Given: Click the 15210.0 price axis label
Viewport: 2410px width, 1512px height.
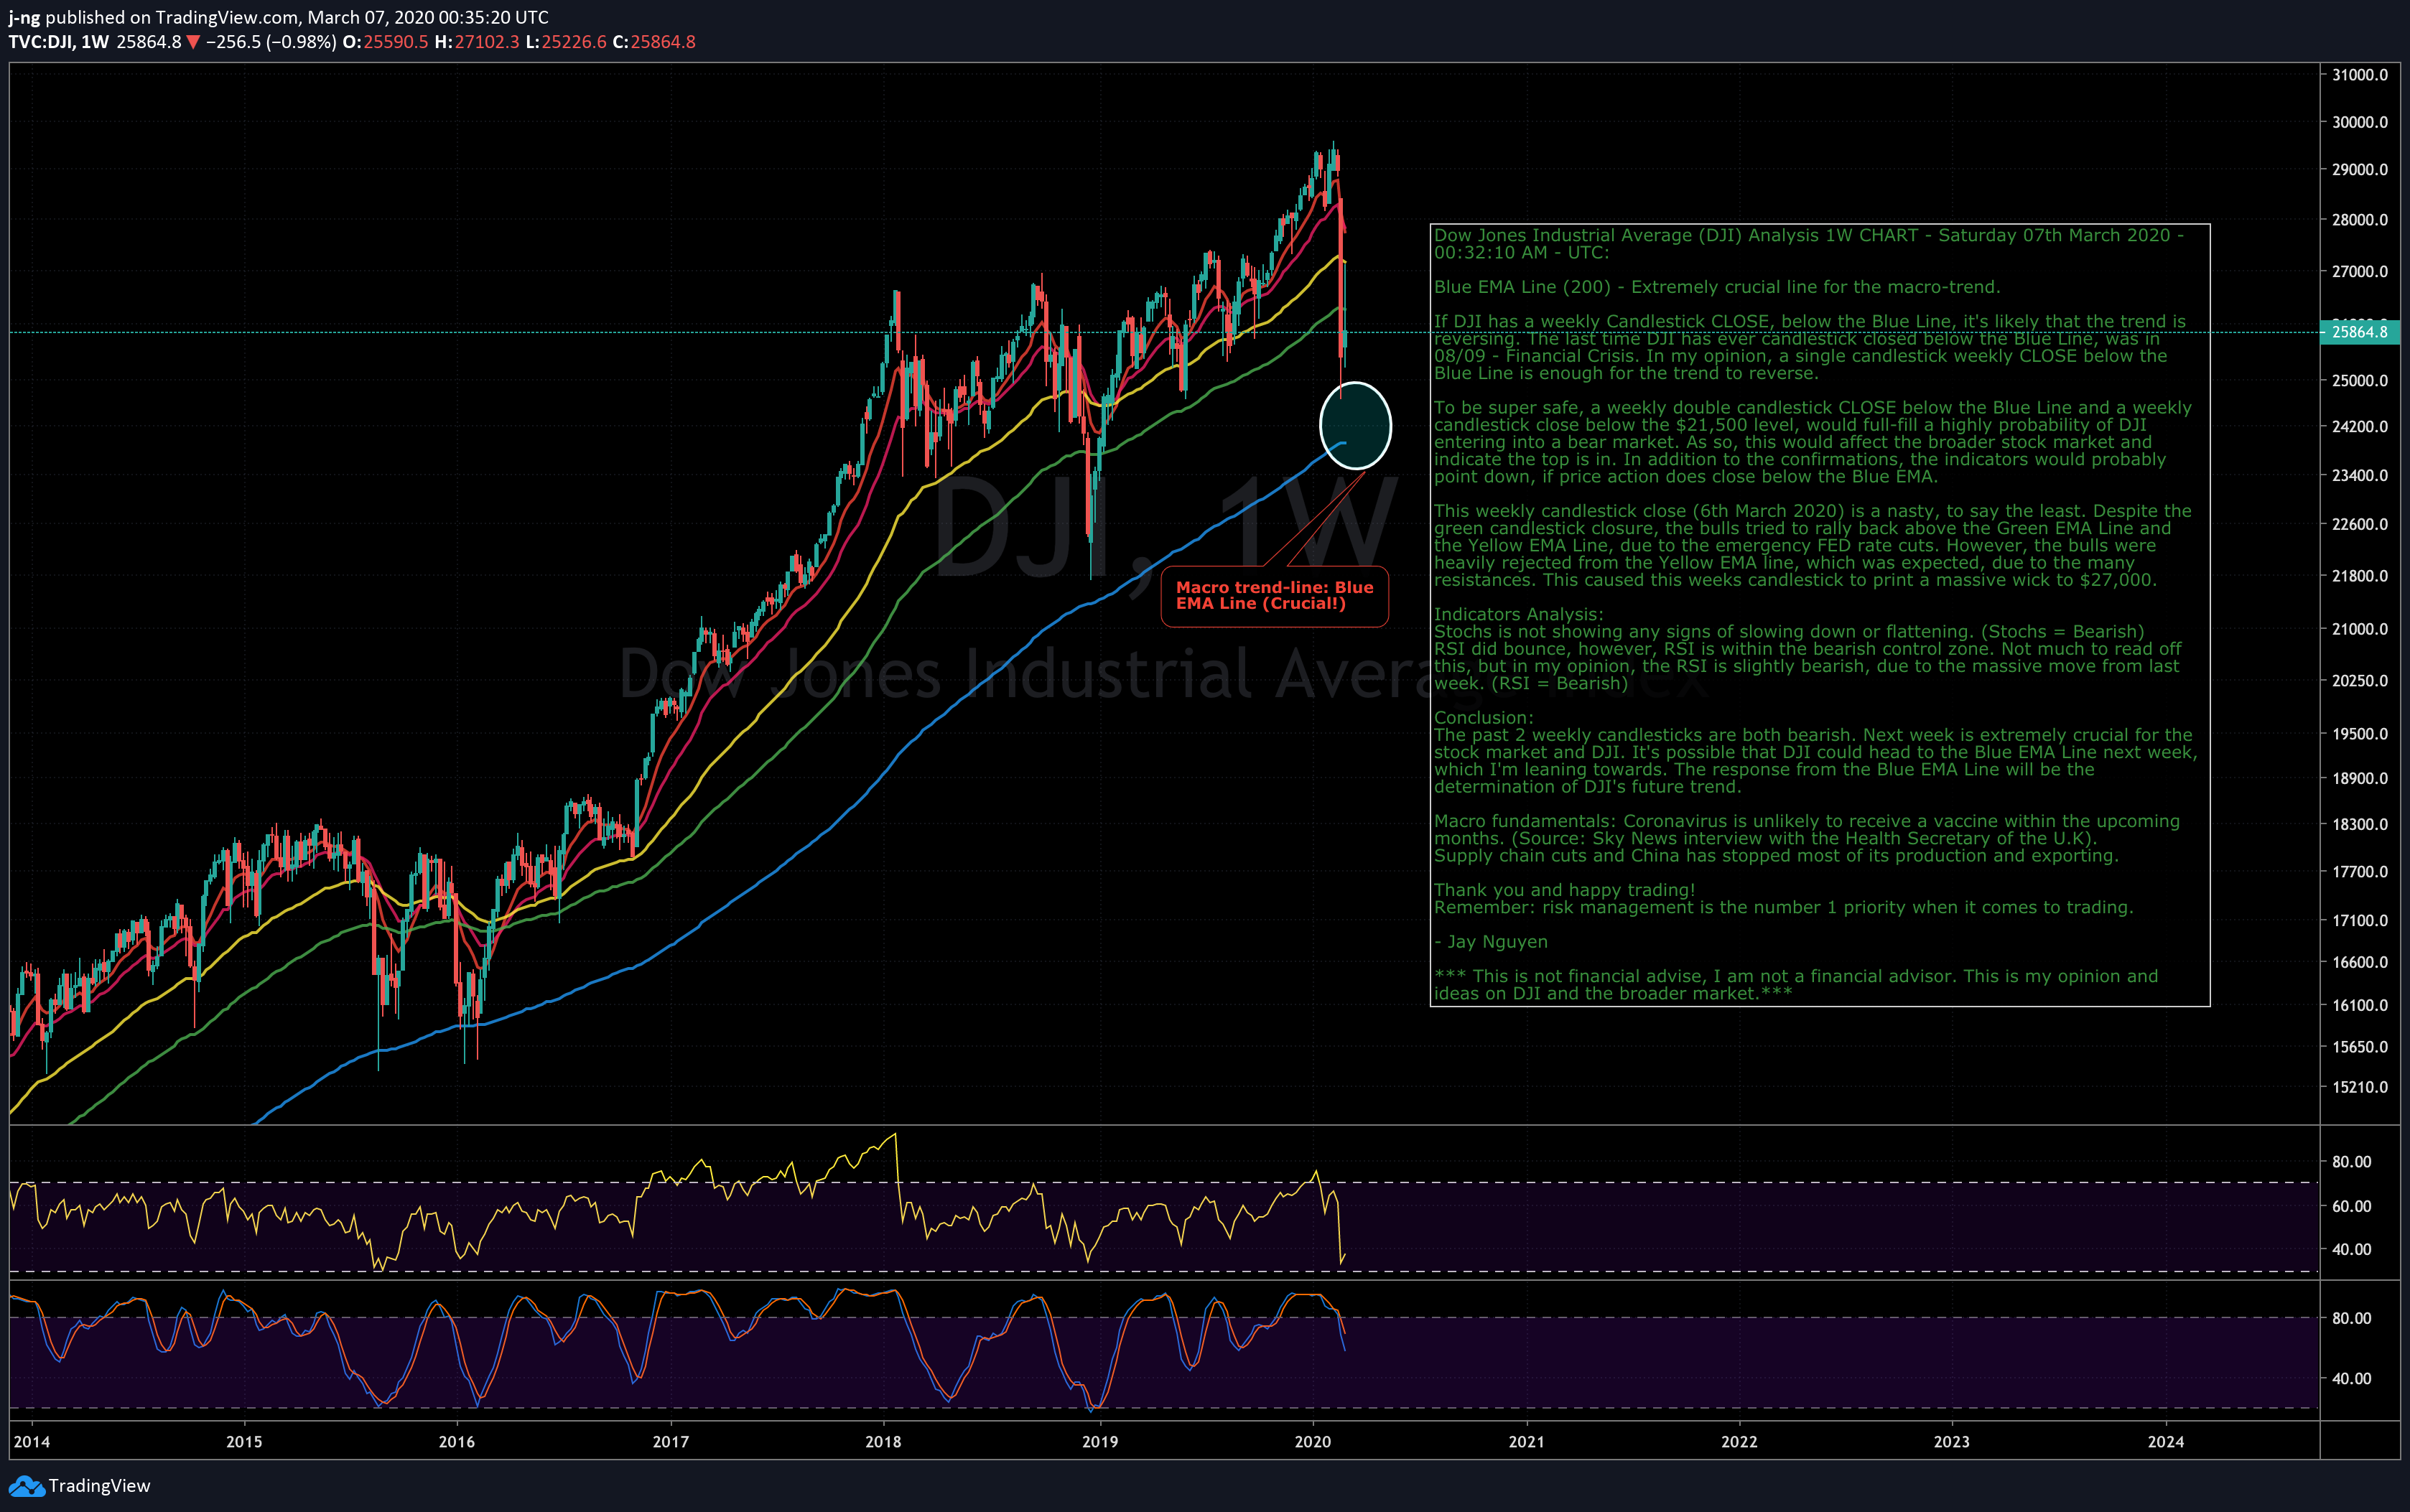Looking at the screenshot, I should coord(2360,1087).
